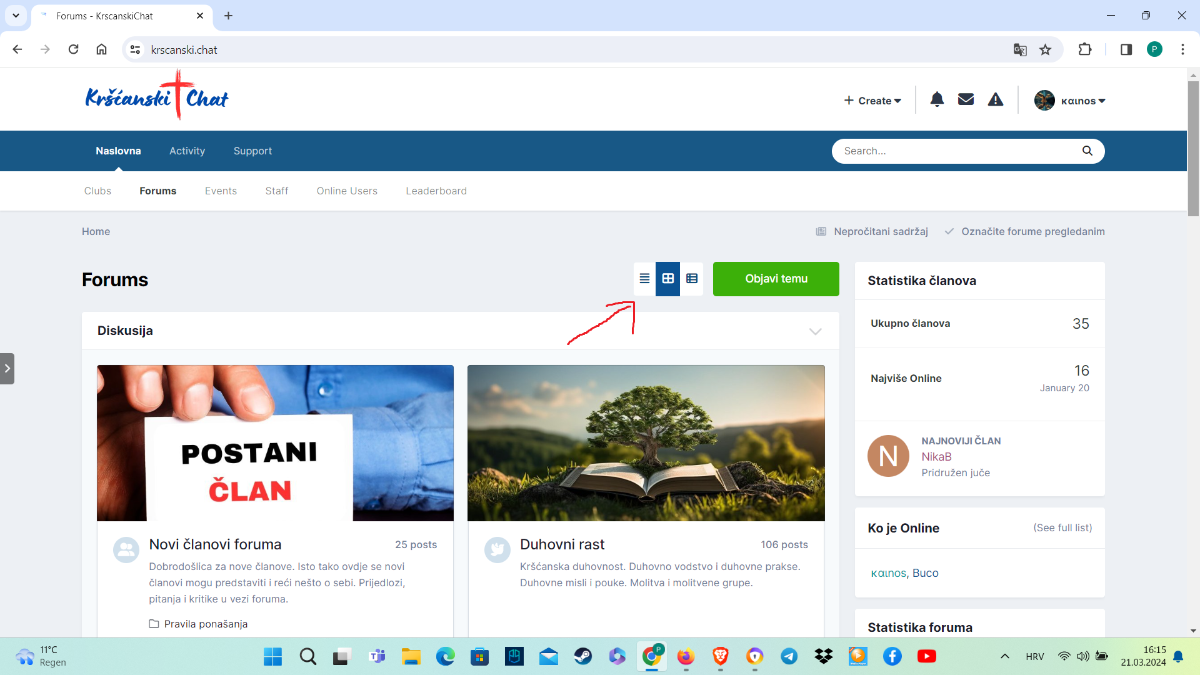Open Telegram from the taskbar
Viewport: 1200px width, 675px height.
pyautogui.click(x=789, y=656)
